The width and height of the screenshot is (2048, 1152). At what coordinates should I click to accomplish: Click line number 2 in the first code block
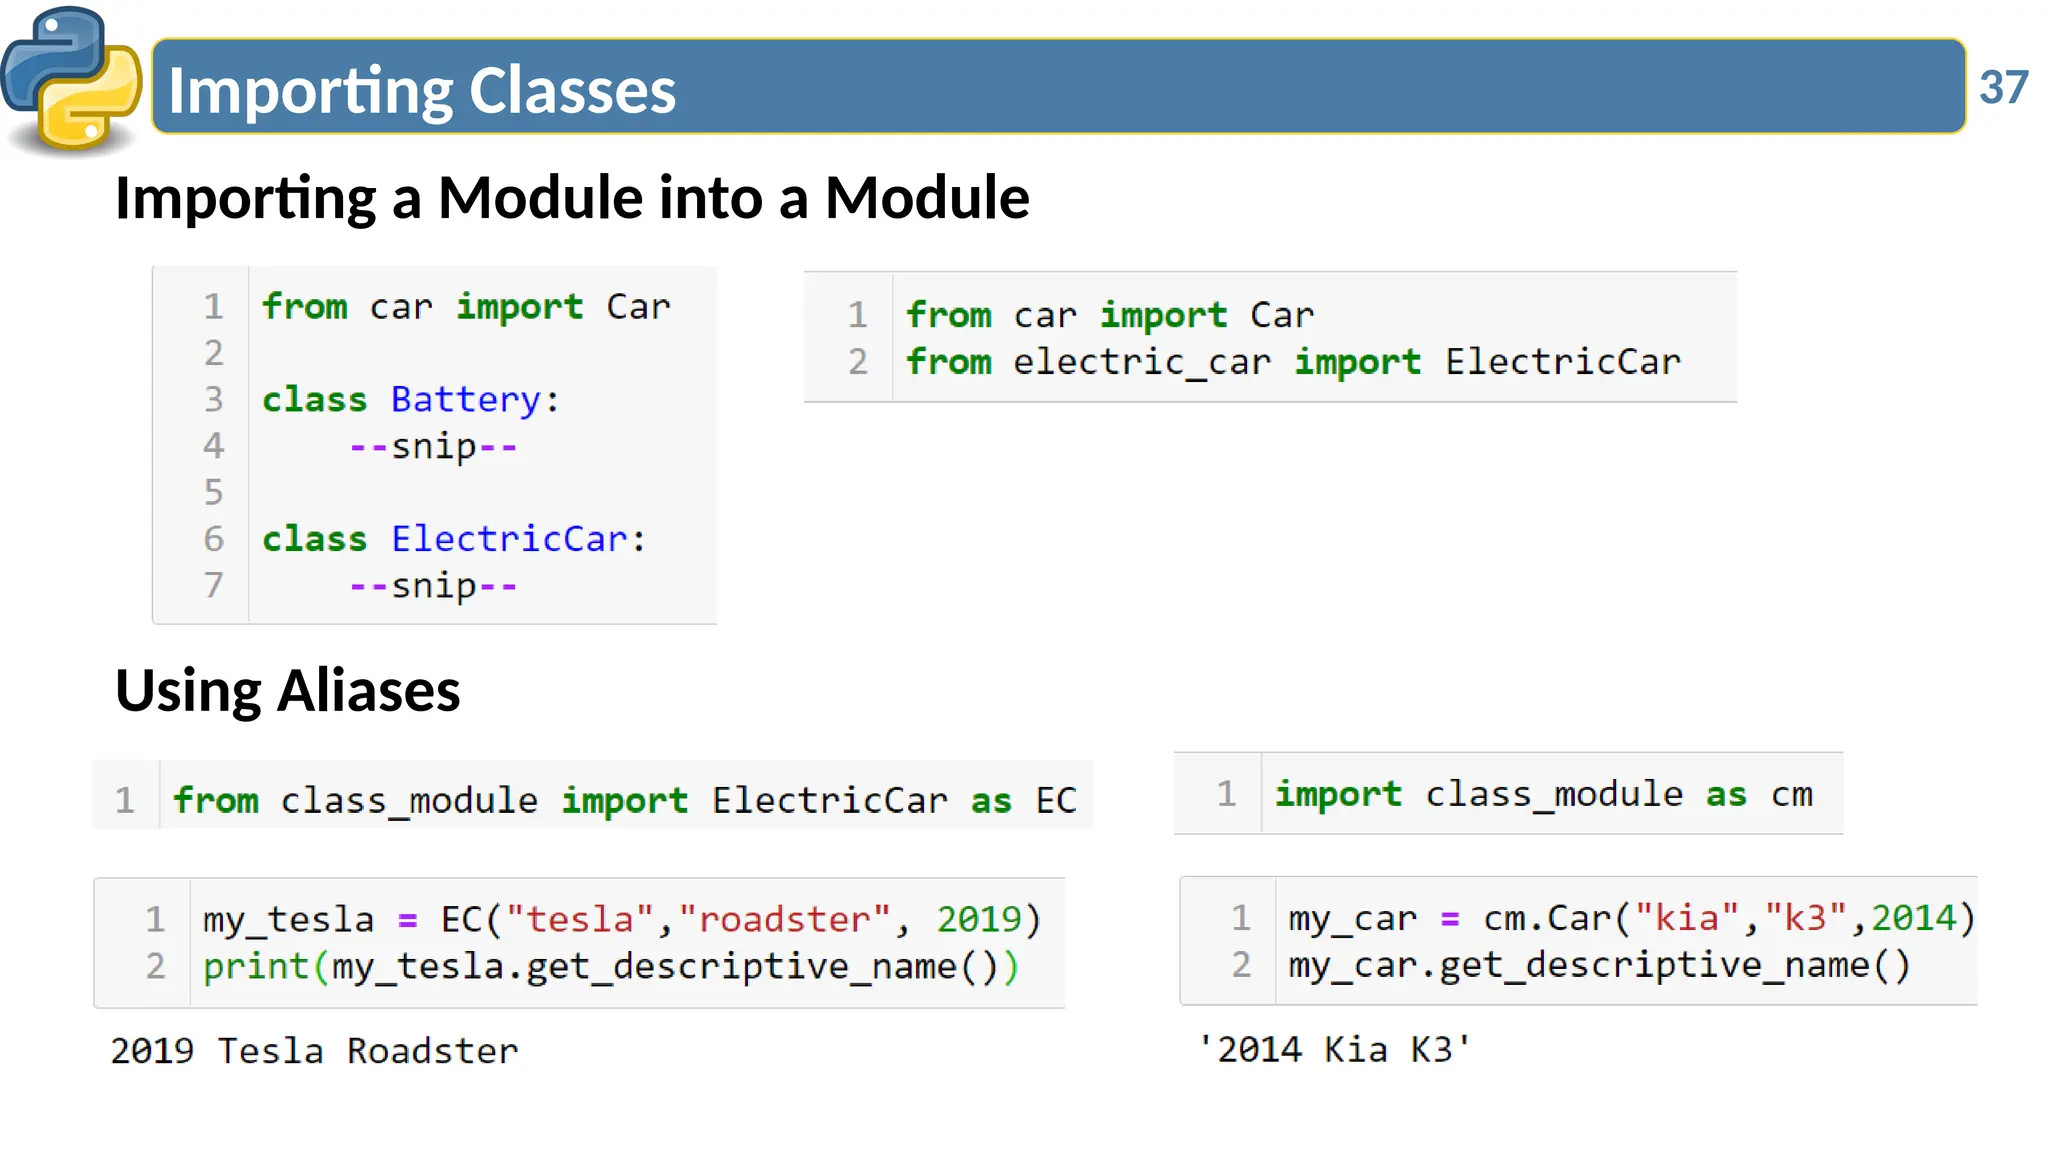pyautogui.click(x=214, y=353)
